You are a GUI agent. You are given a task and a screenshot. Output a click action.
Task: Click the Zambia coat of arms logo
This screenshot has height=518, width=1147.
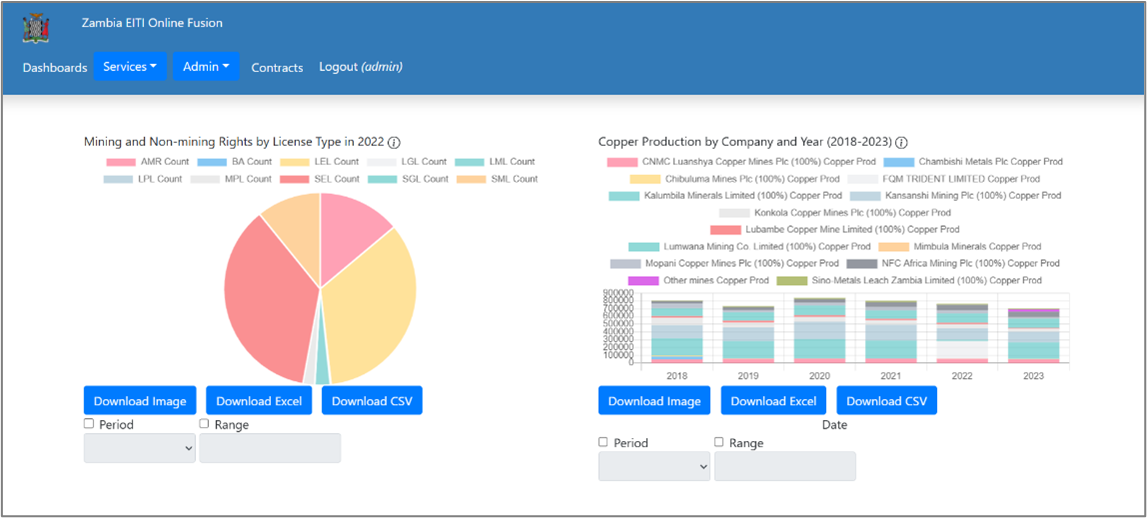pos(37,28)
